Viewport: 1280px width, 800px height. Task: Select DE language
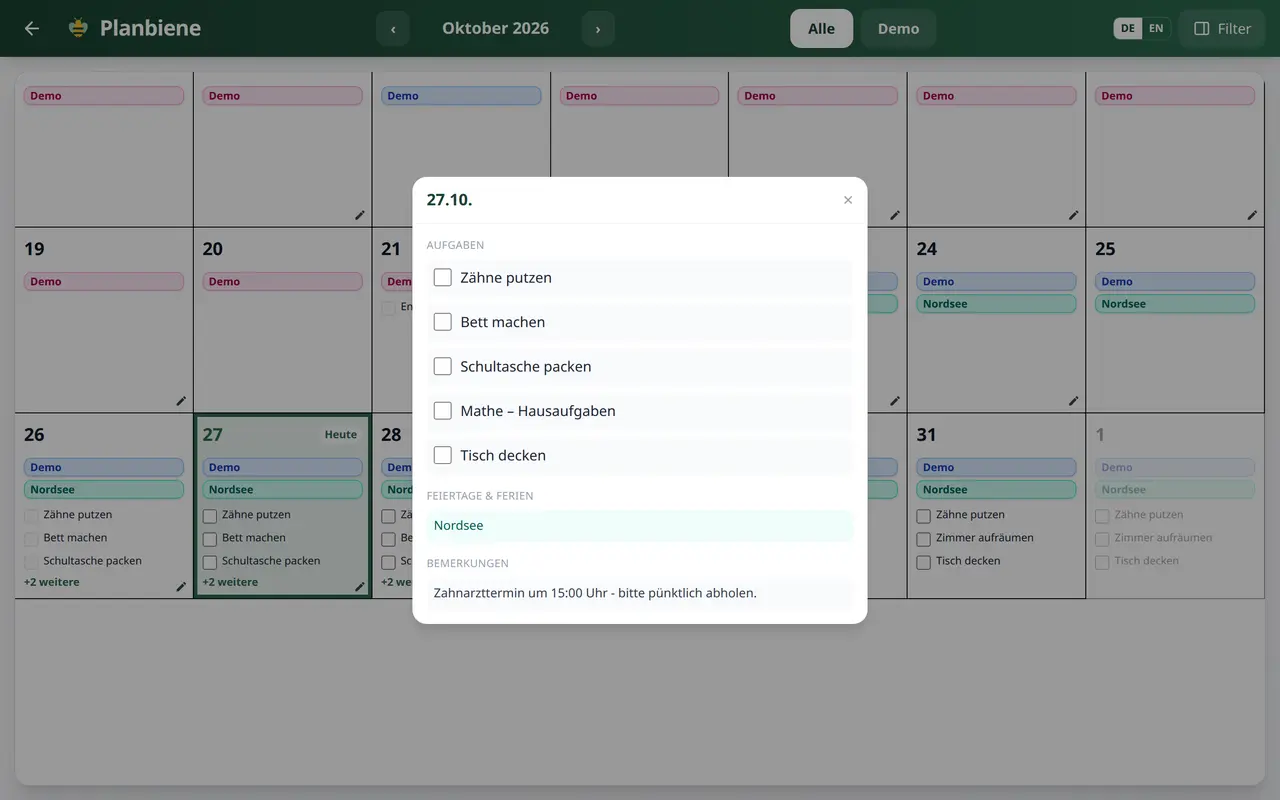(x=1128, y=28)
